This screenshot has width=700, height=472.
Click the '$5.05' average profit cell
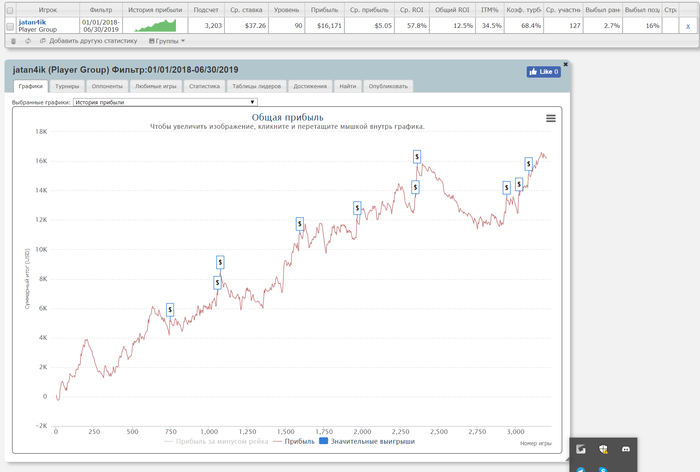[x=369, y=26]
